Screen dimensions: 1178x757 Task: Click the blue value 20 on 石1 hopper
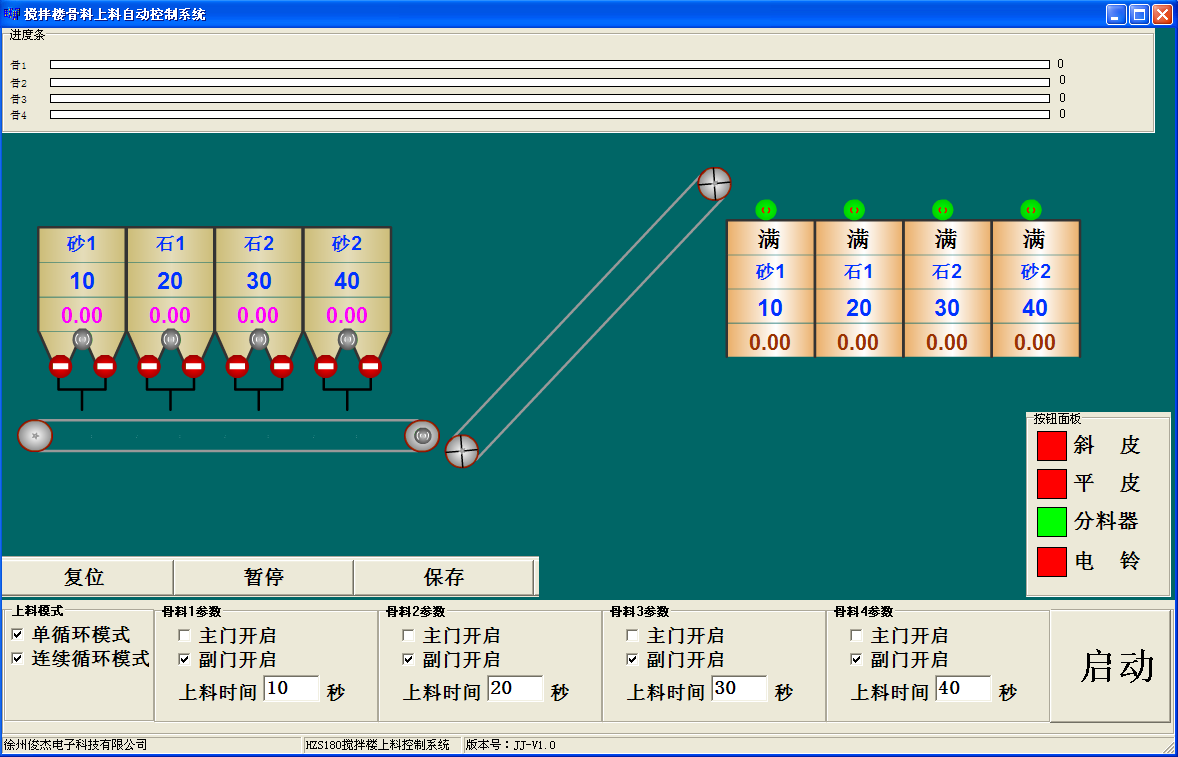[171, 281]
